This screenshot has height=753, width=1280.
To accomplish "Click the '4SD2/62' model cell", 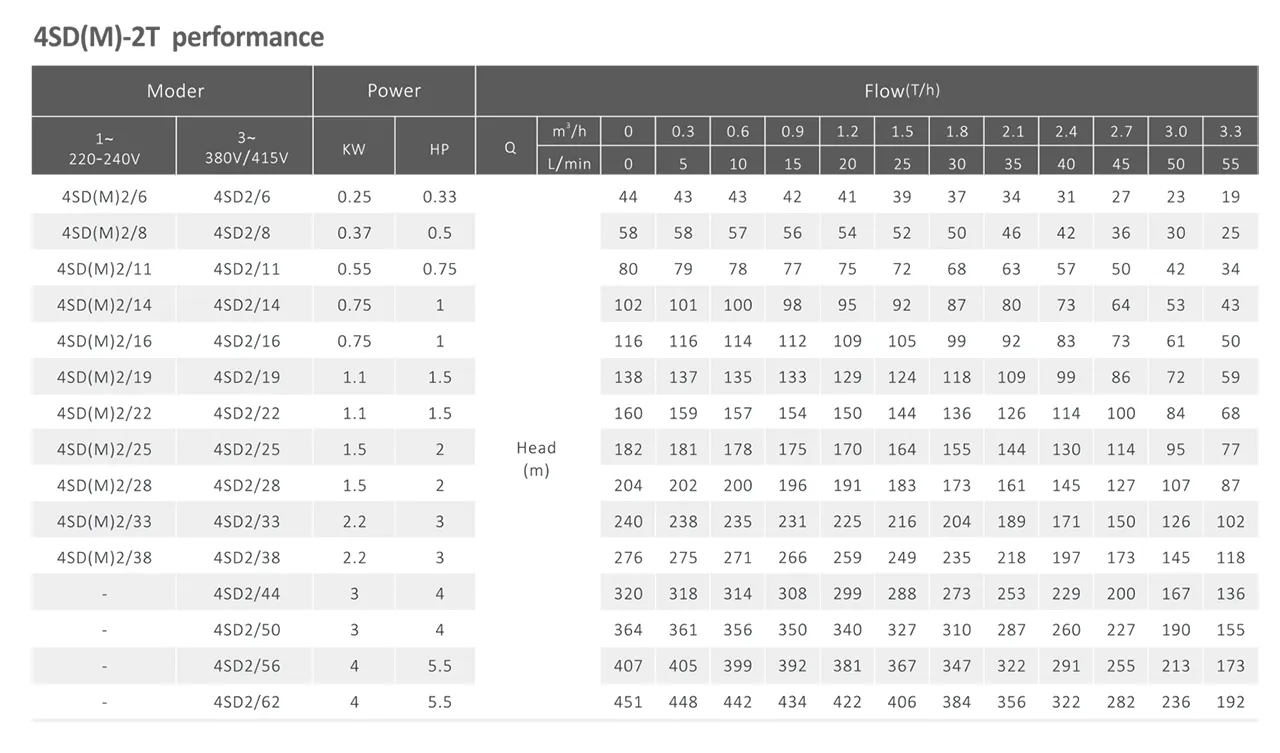I will (x=246, y=702).
